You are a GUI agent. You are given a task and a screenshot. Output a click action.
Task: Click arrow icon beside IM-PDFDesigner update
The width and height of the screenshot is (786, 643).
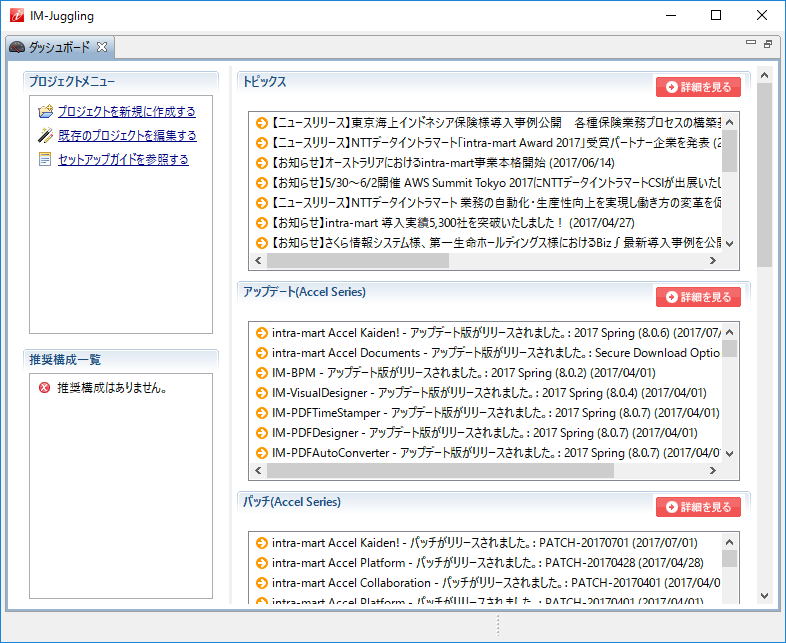[x=262, y=433]
